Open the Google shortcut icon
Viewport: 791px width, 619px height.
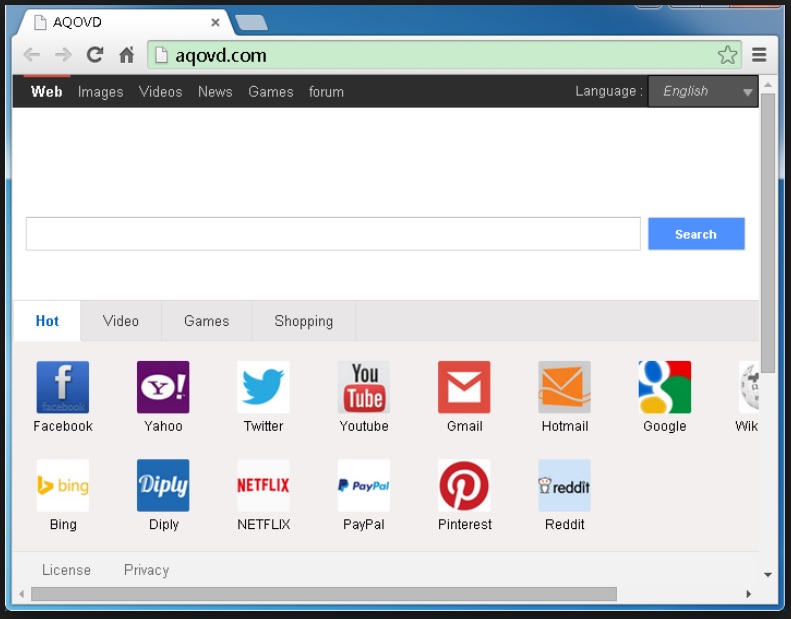[x=665, y=387]
